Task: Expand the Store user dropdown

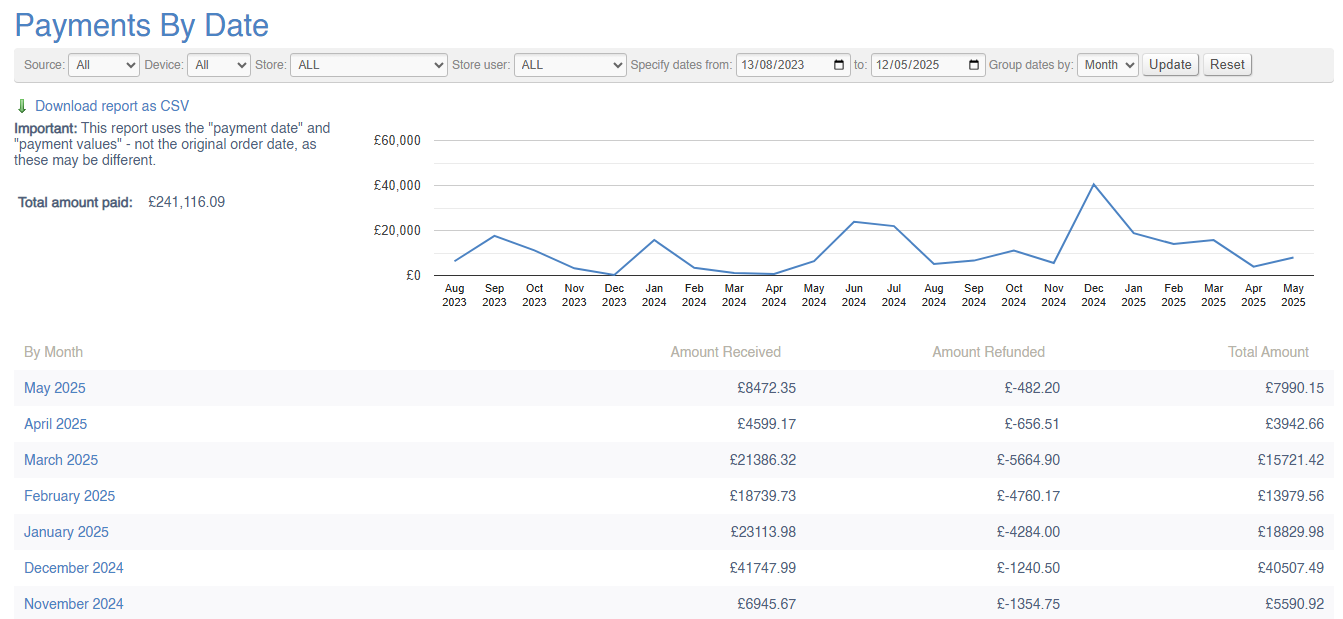Action: [571, 65]
